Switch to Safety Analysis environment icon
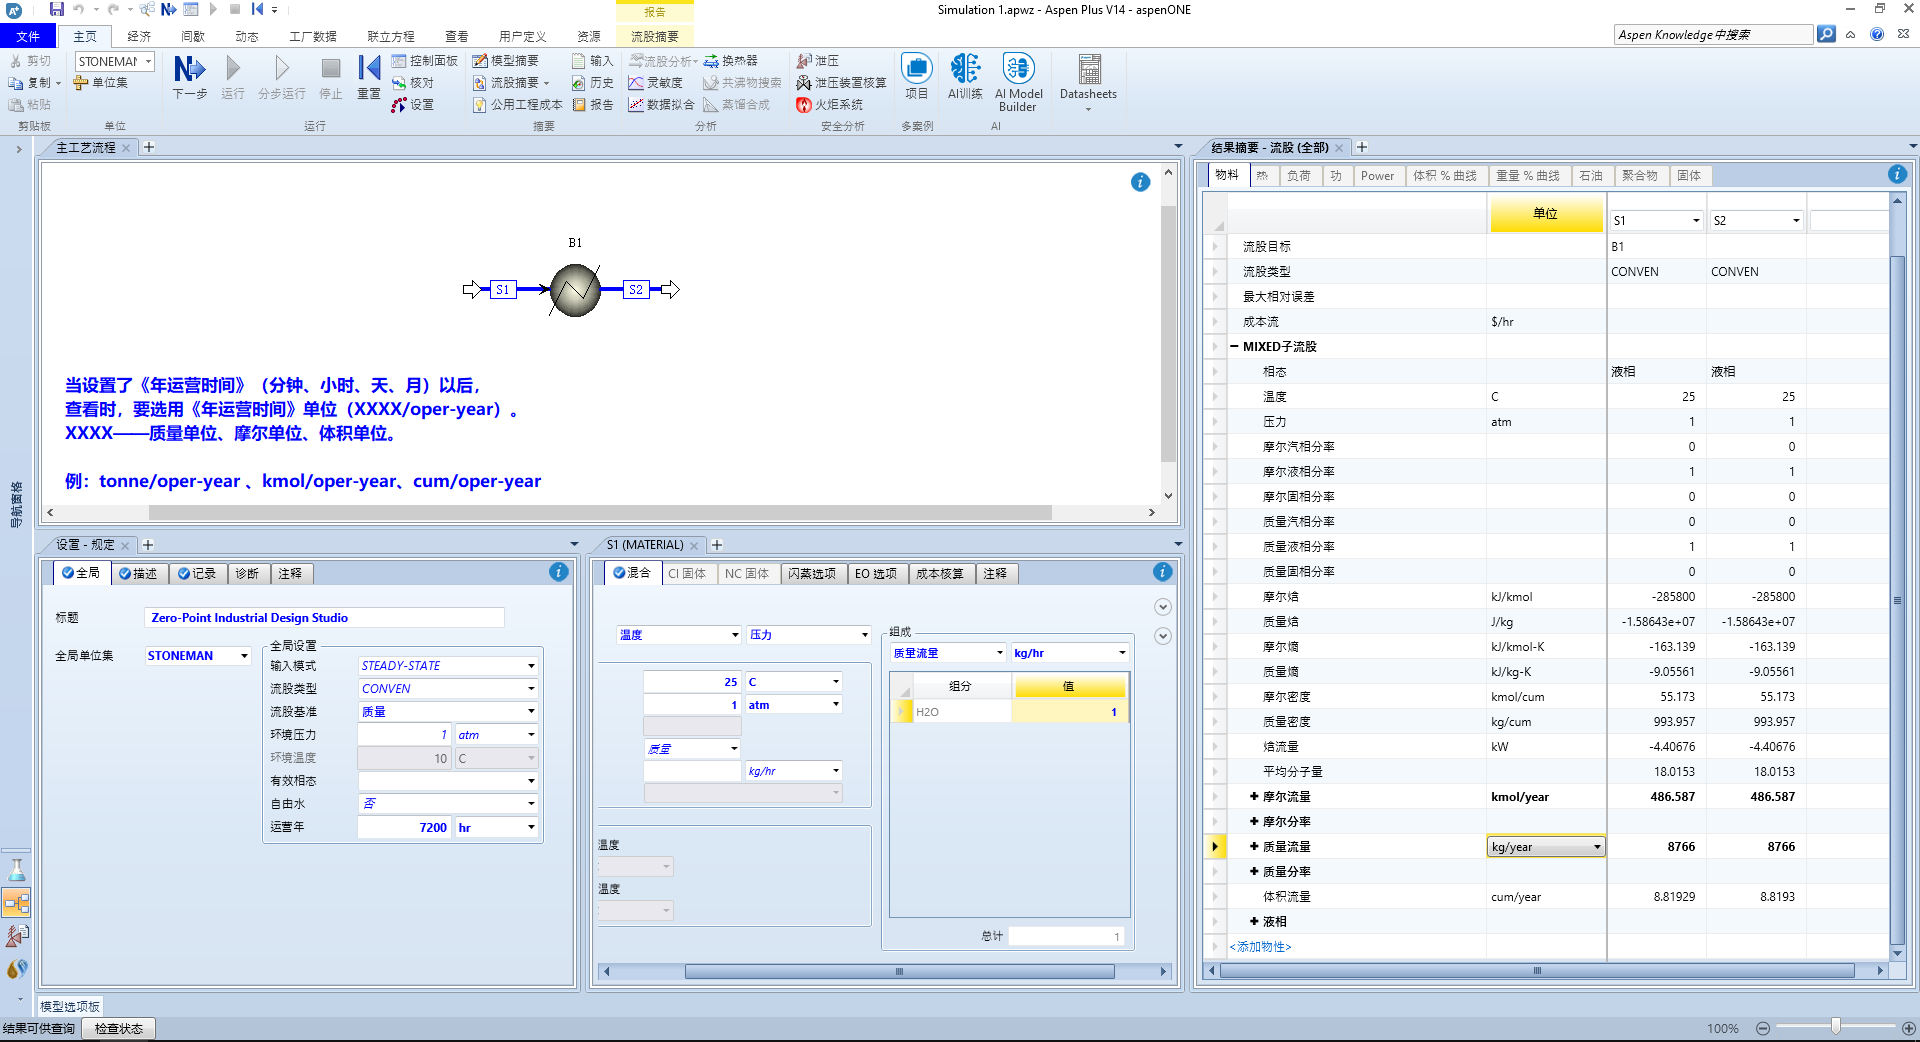The width and height of the screenshot is (1920, 1042). pyautogui.click(x=17, y=936)
